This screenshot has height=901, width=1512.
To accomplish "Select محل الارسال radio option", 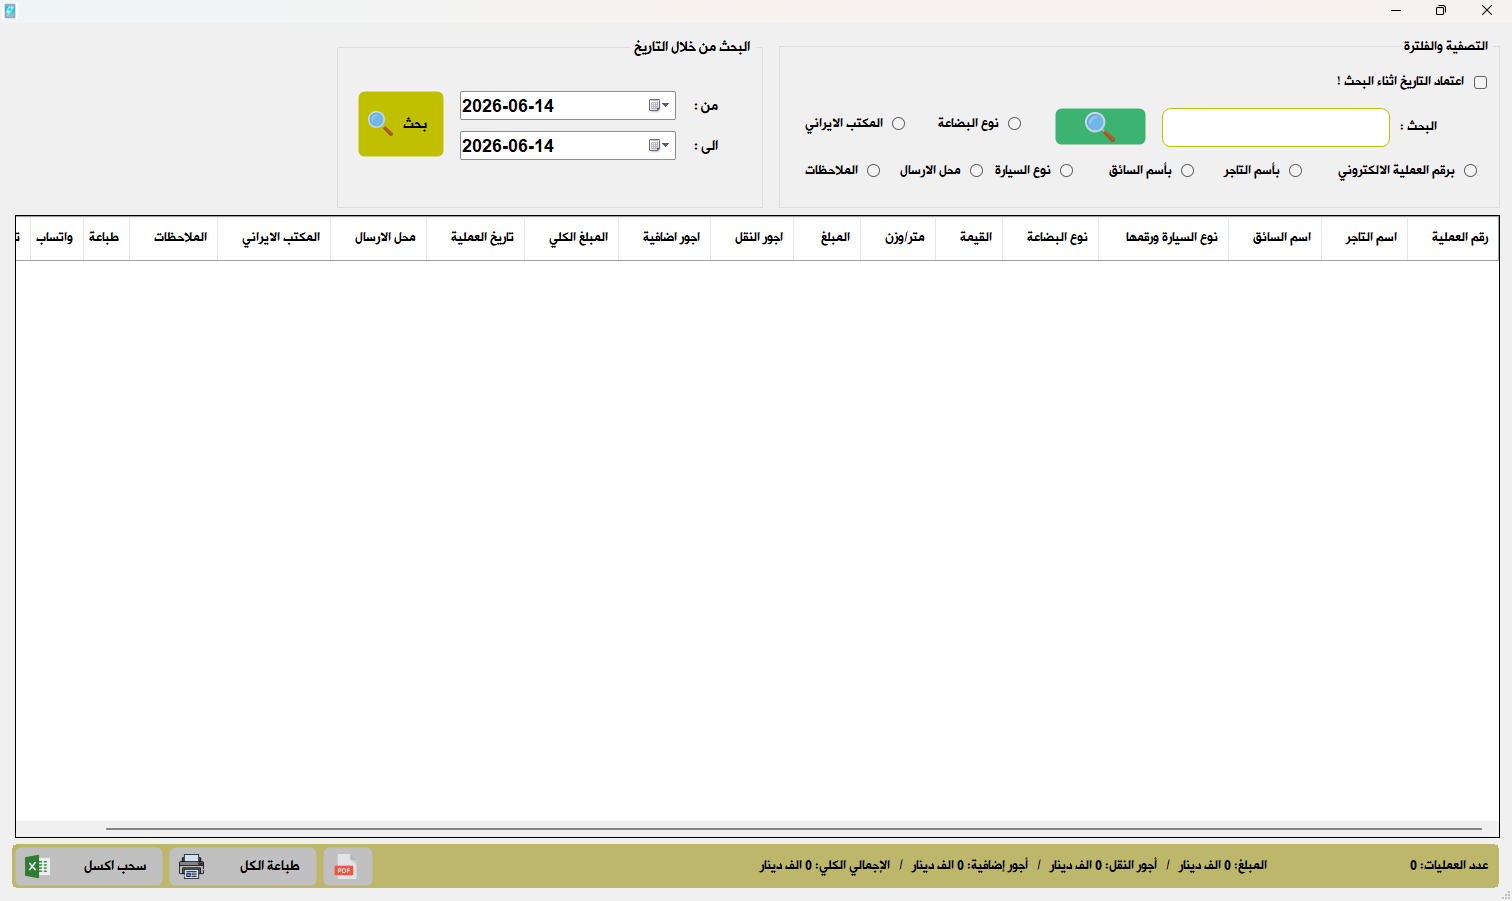I will click(976, 171).
